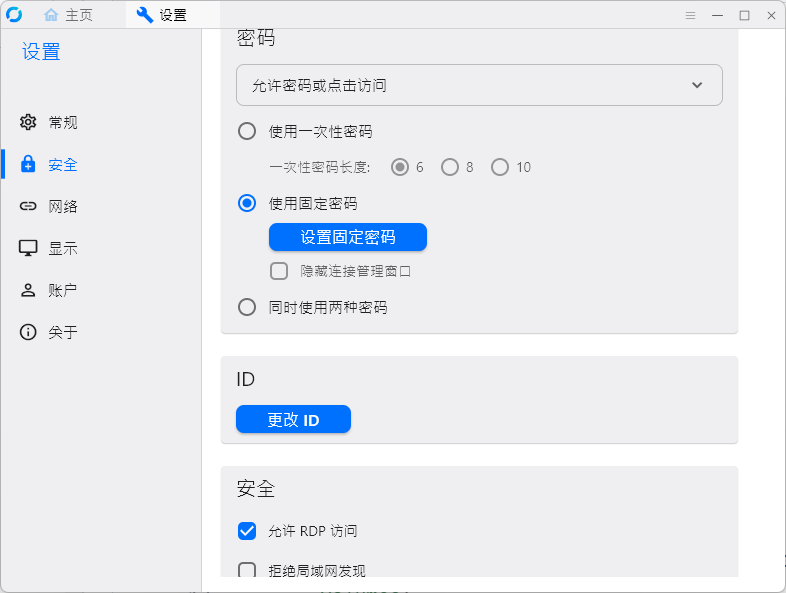The image size is (786, 593).
Task: Click the 更改 ID button
Action: click(293, 420)
